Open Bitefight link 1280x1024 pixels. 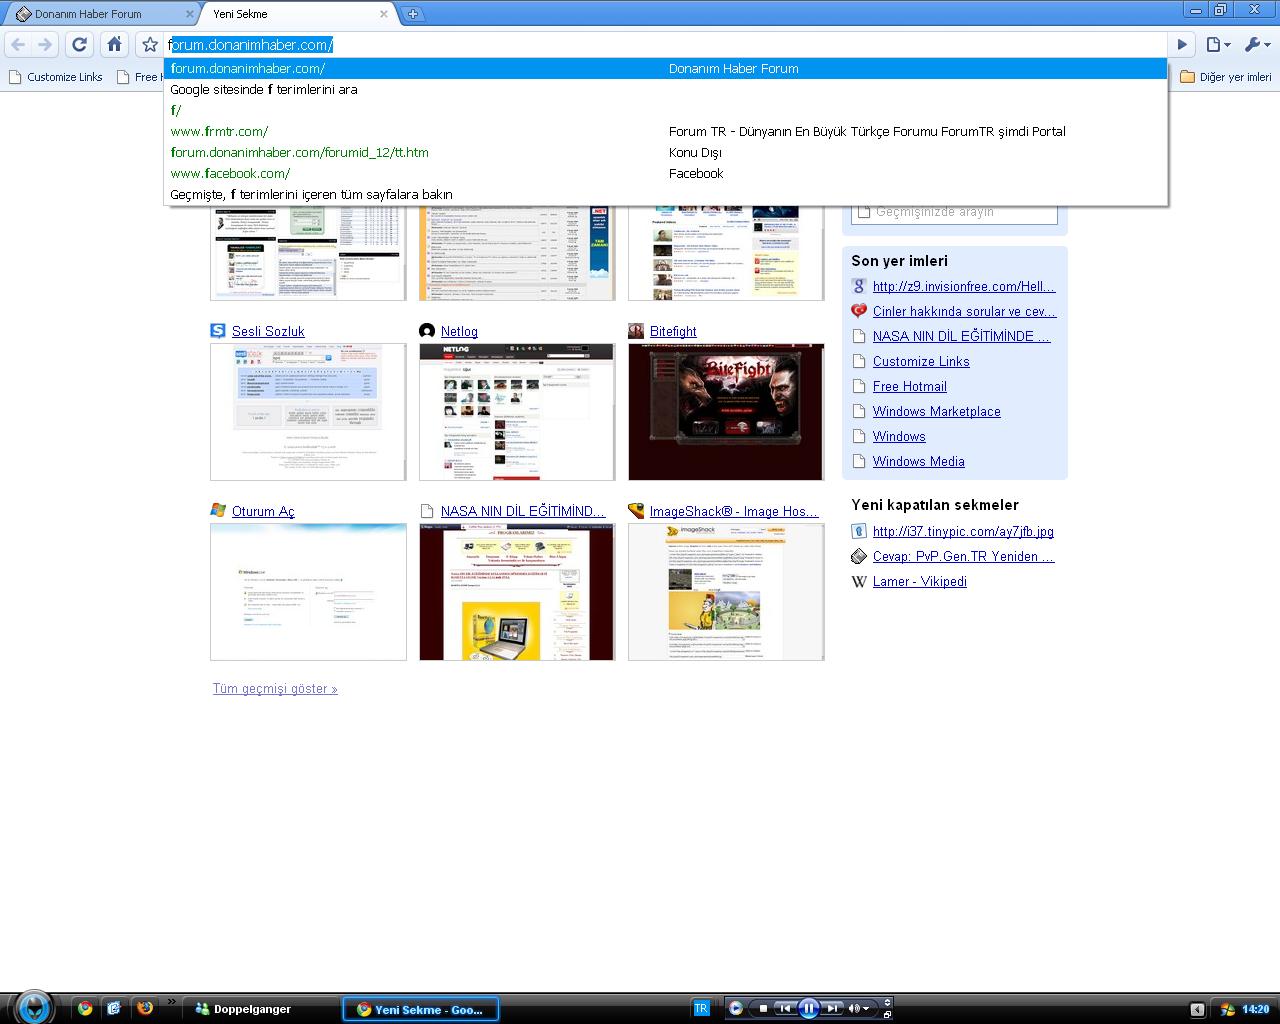coord(673,331)
